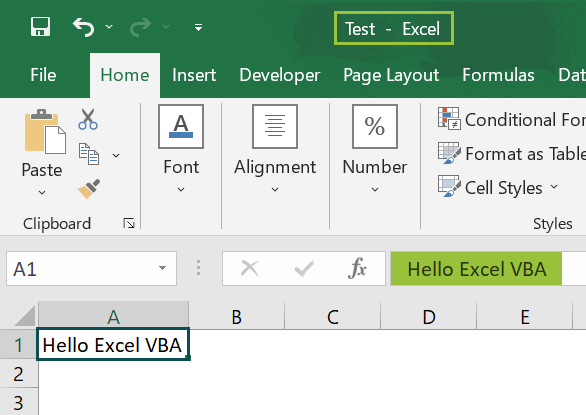The height and width of the screenshot is (415, 586).
Task: Select column A header
Action: tap(114, 317)
